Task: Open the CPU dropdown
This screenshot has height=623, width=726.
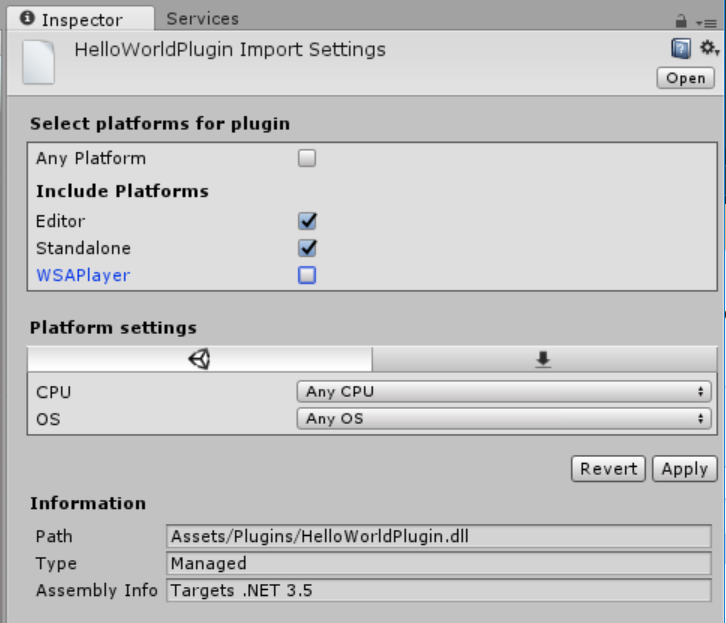Action: tap(504, 392)
